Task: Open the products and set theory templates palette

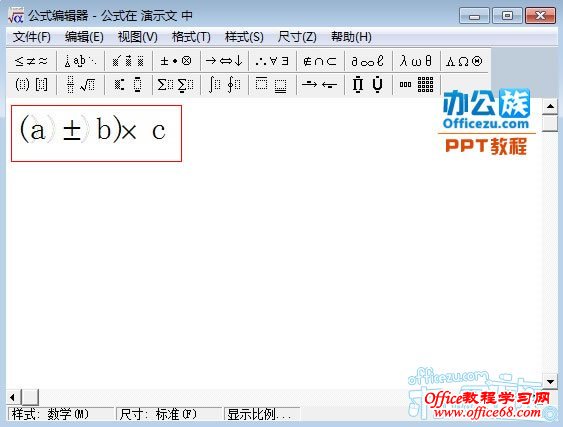Action: coord(368,85)
